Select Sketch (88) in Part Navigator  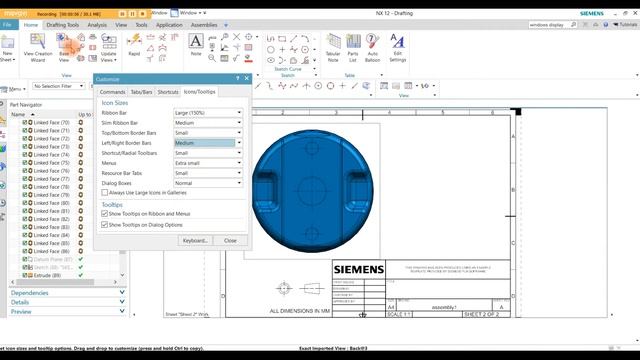click(x=53, y=267)
